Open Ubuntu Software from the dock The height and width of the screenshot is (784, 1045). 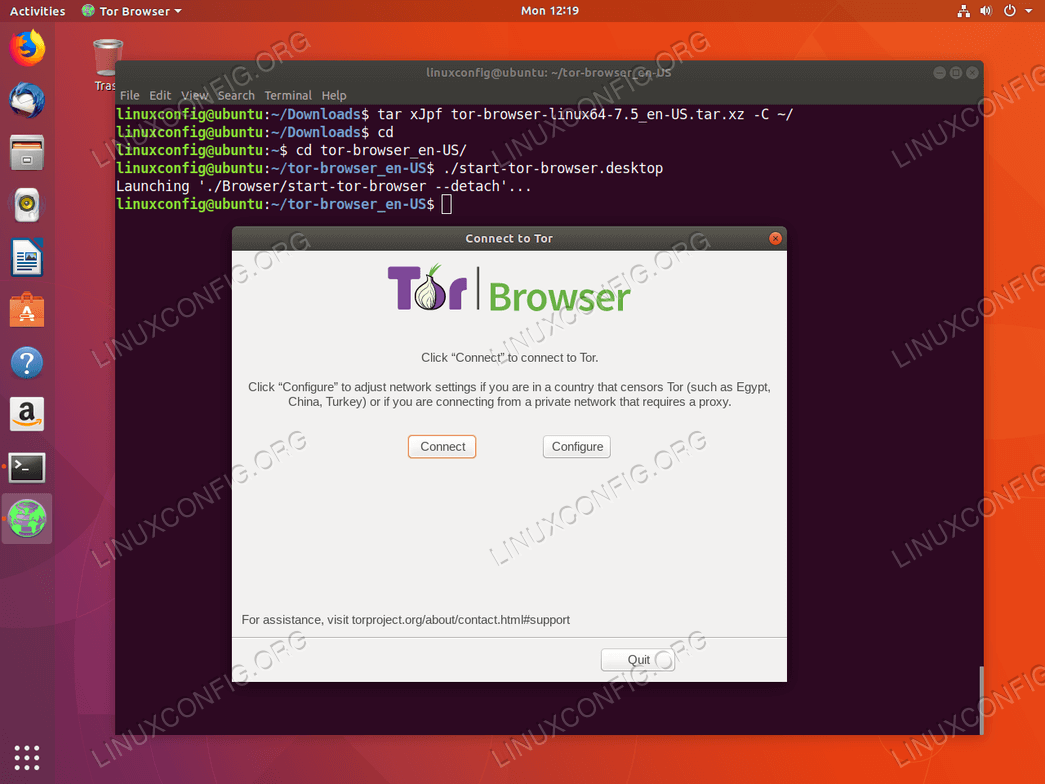tap(27, 310)
